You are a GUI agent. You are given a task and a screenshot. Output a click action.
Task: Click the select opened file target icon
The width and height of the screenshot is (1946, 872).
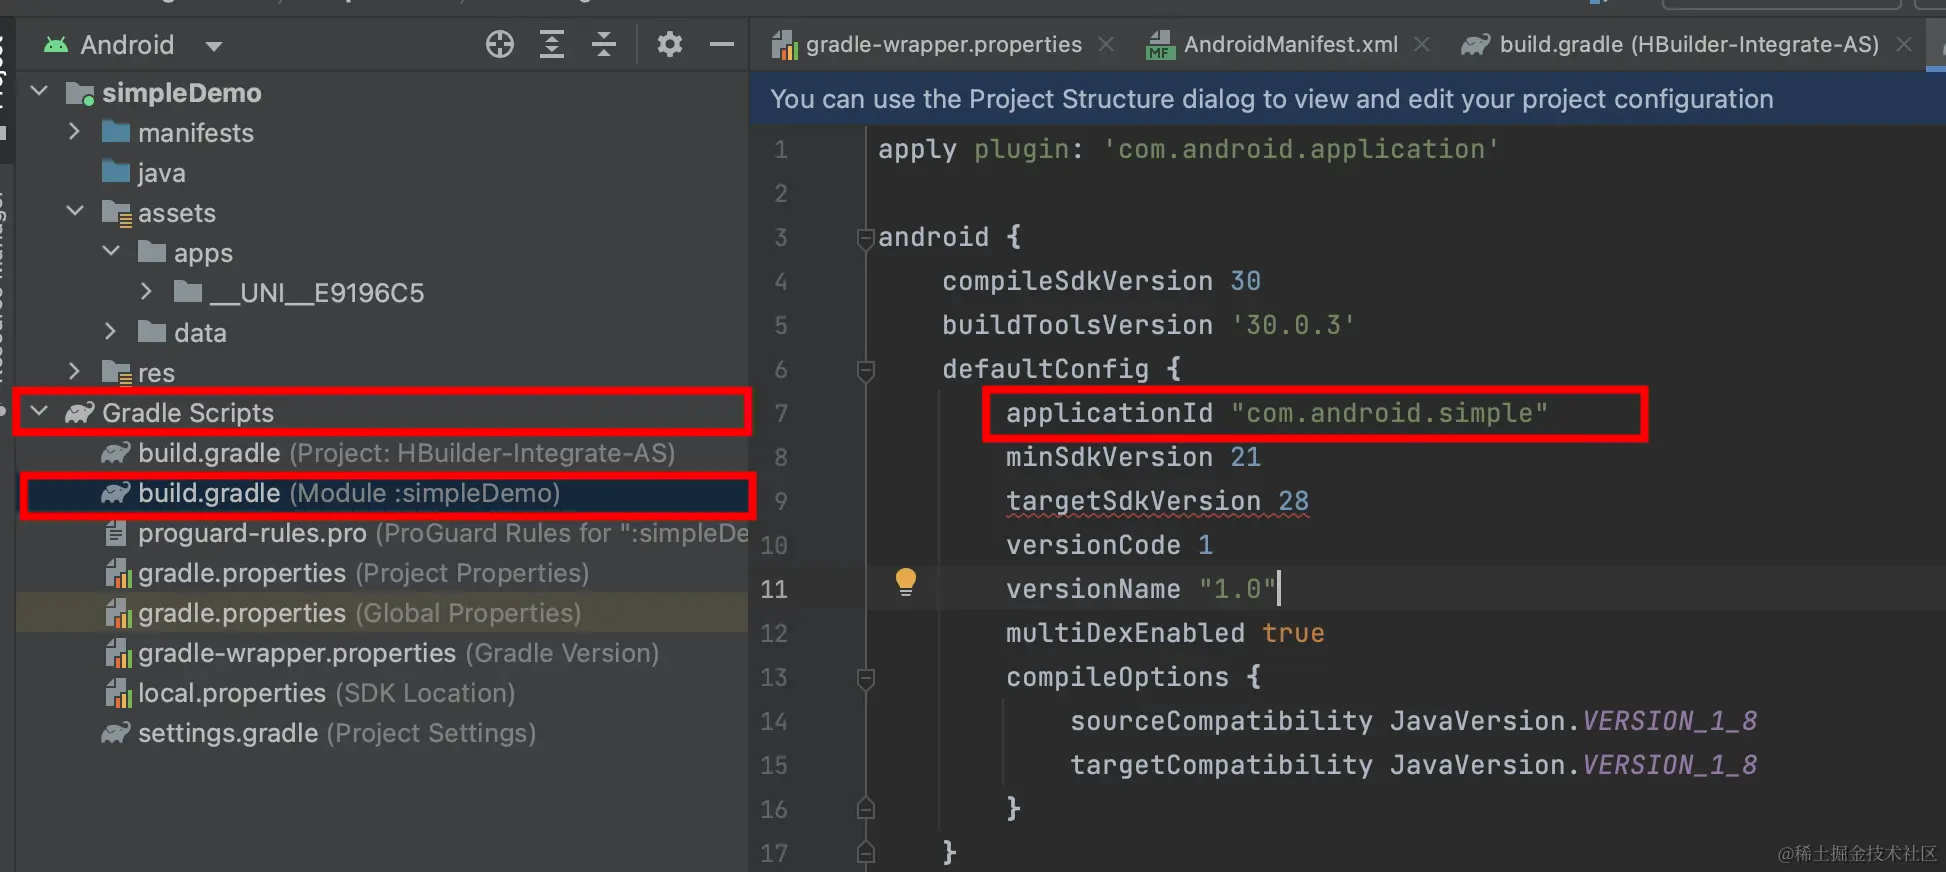pyautogui.click(x=500, y=44)
